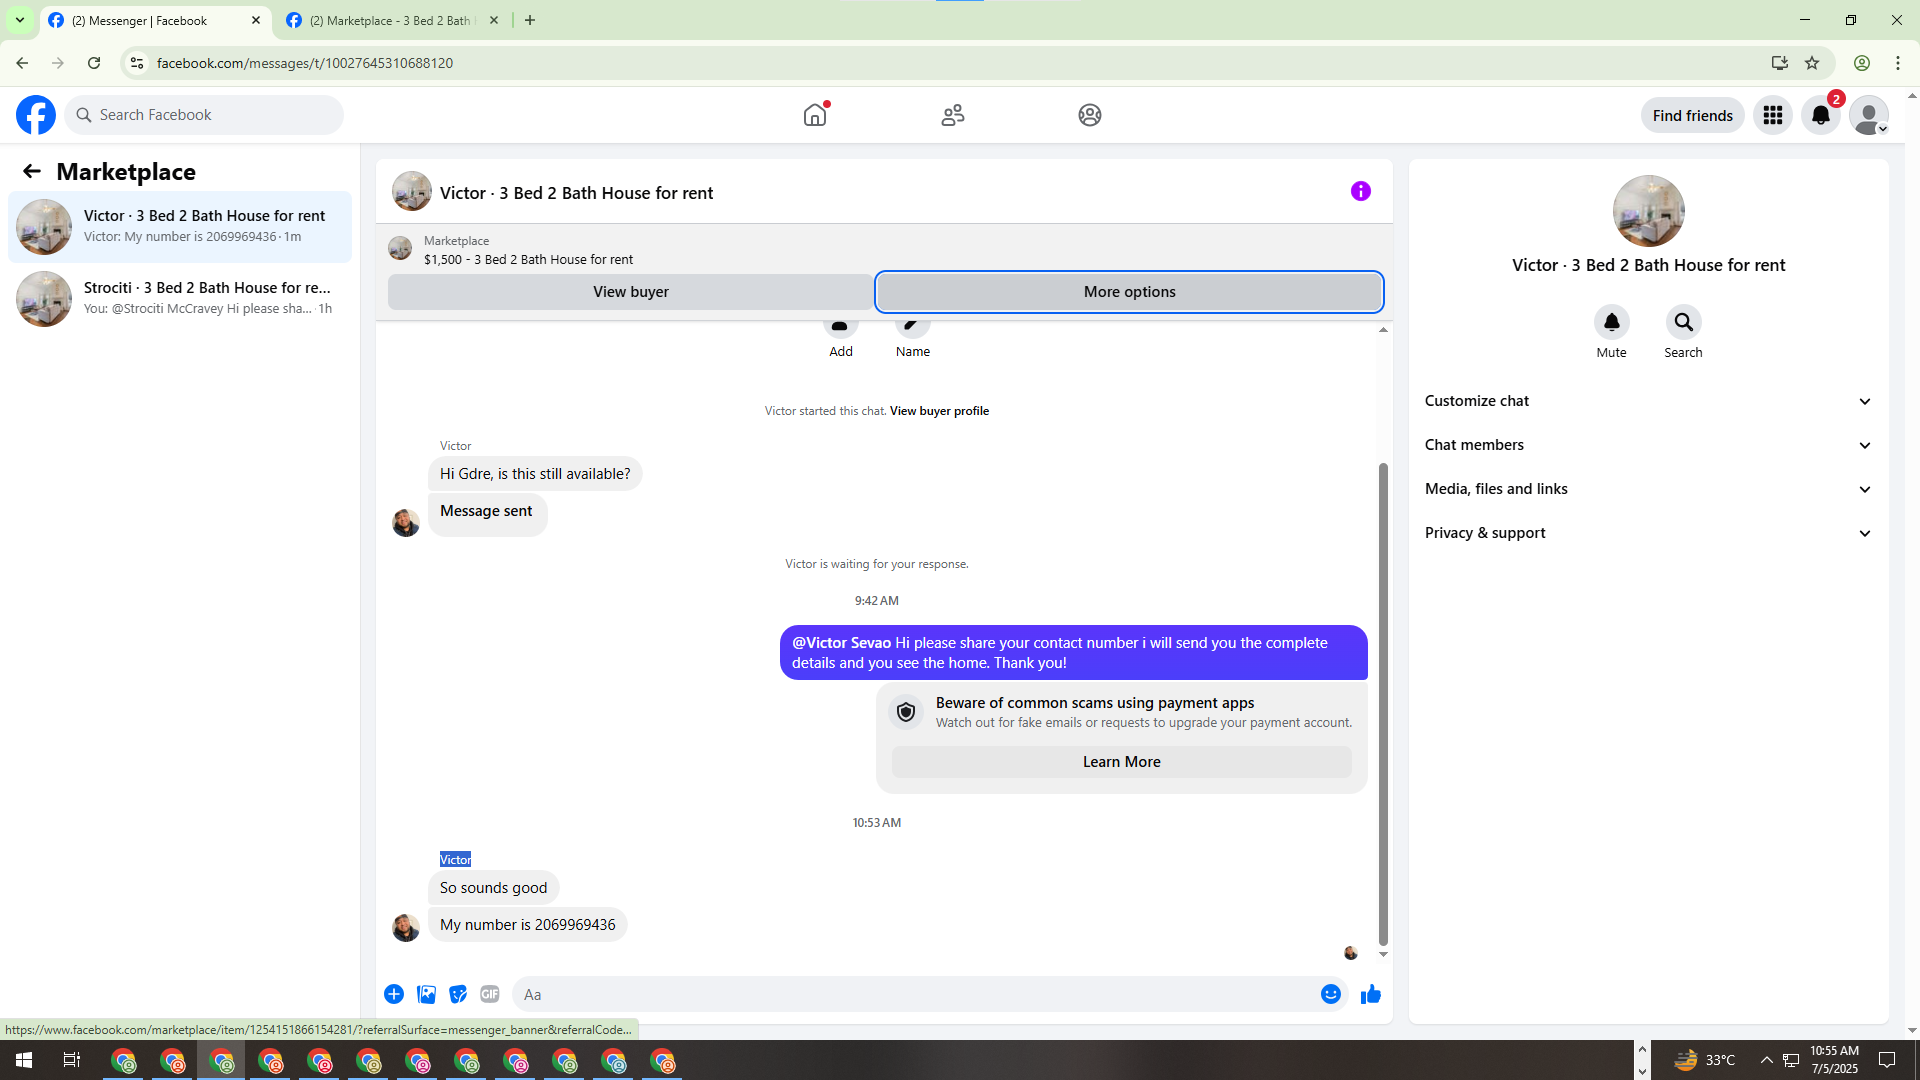The height and width of the screenshot is (1080, 1920).
Task: Expand Media, files and links section
Action: pos(1647,489)
